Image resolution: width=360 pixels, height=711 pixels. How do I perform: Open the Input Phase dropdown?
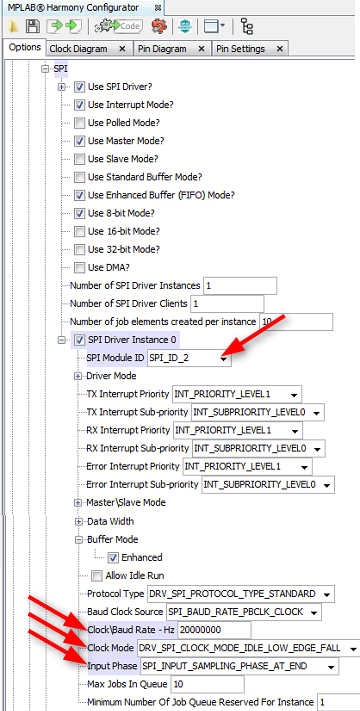(x=239, y=666)
